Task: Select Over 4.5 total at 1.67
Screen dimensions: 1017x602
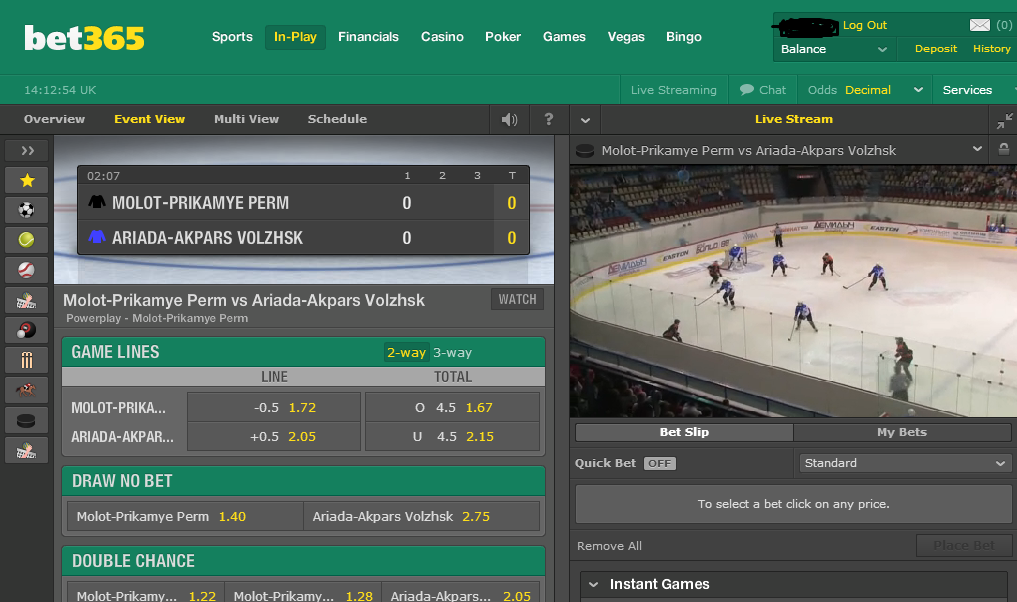Action: [x=452, y=407]
